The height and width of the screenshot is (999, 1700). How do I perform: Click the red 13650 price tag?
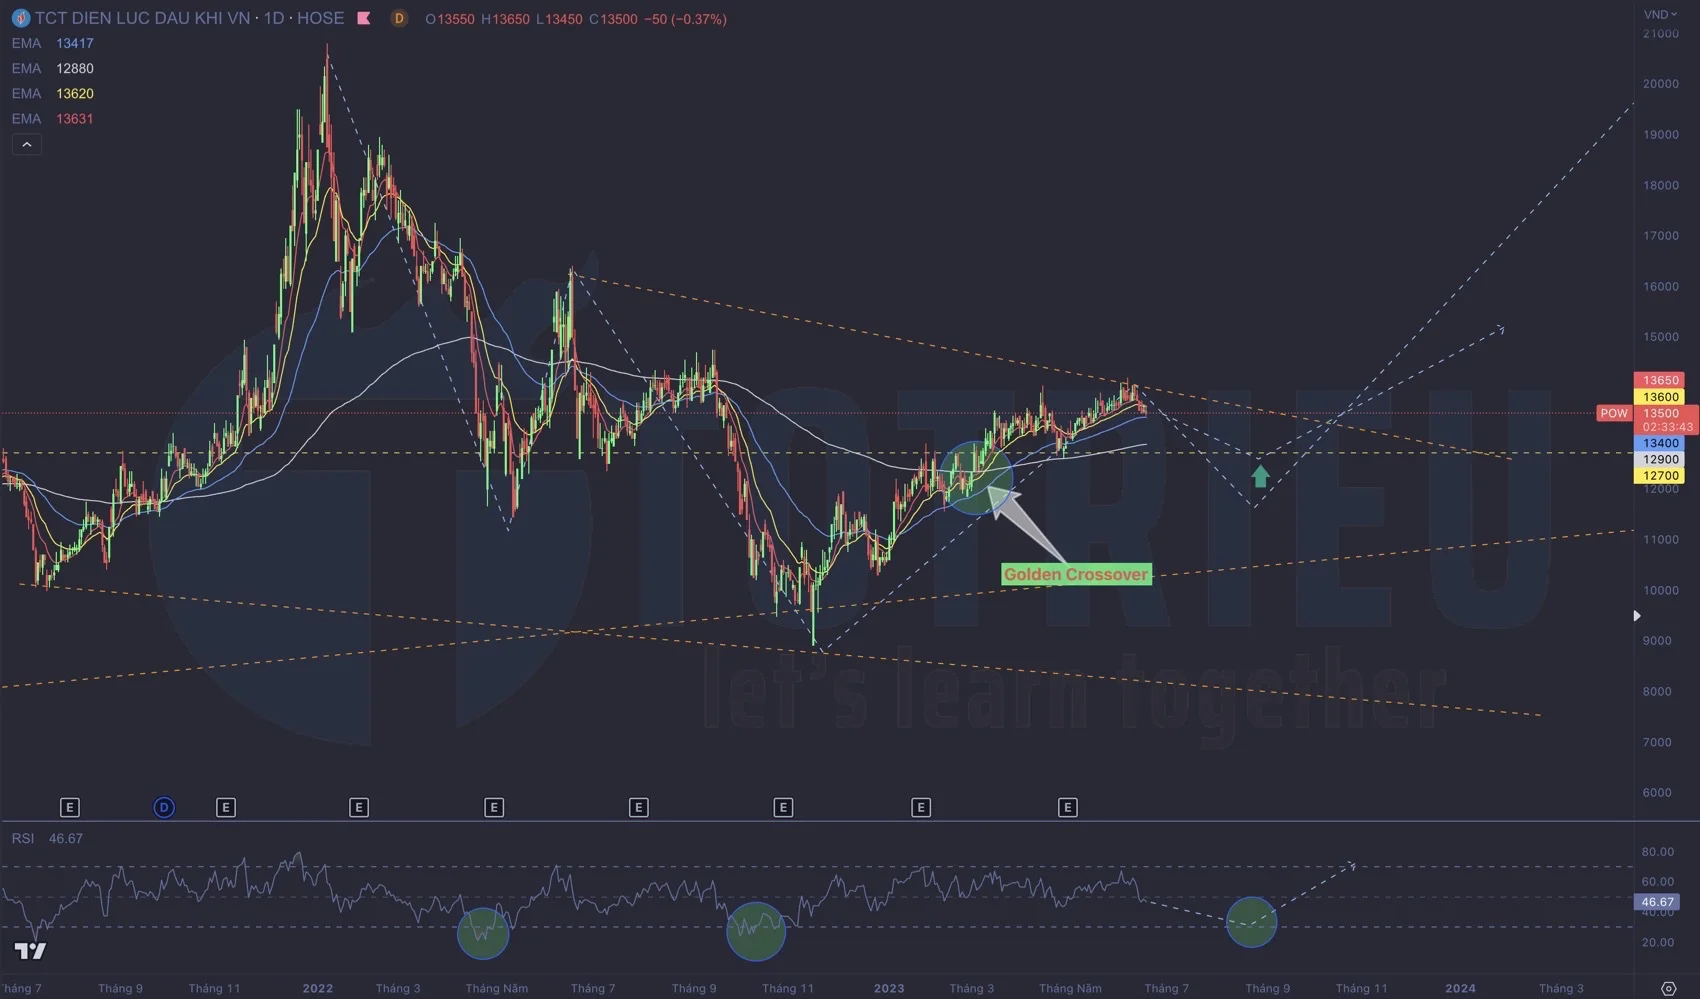point(1661,380)
